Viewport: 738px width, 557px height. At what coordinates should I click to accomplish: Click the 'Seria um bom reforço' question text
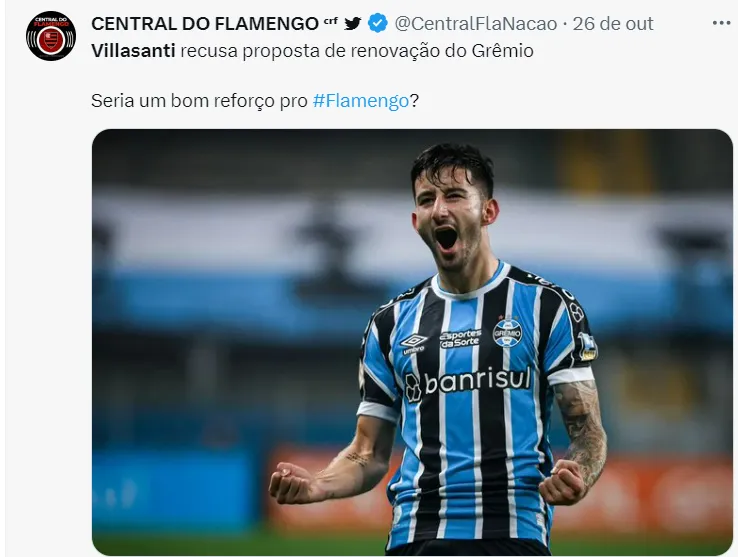(x=255, y=100)
